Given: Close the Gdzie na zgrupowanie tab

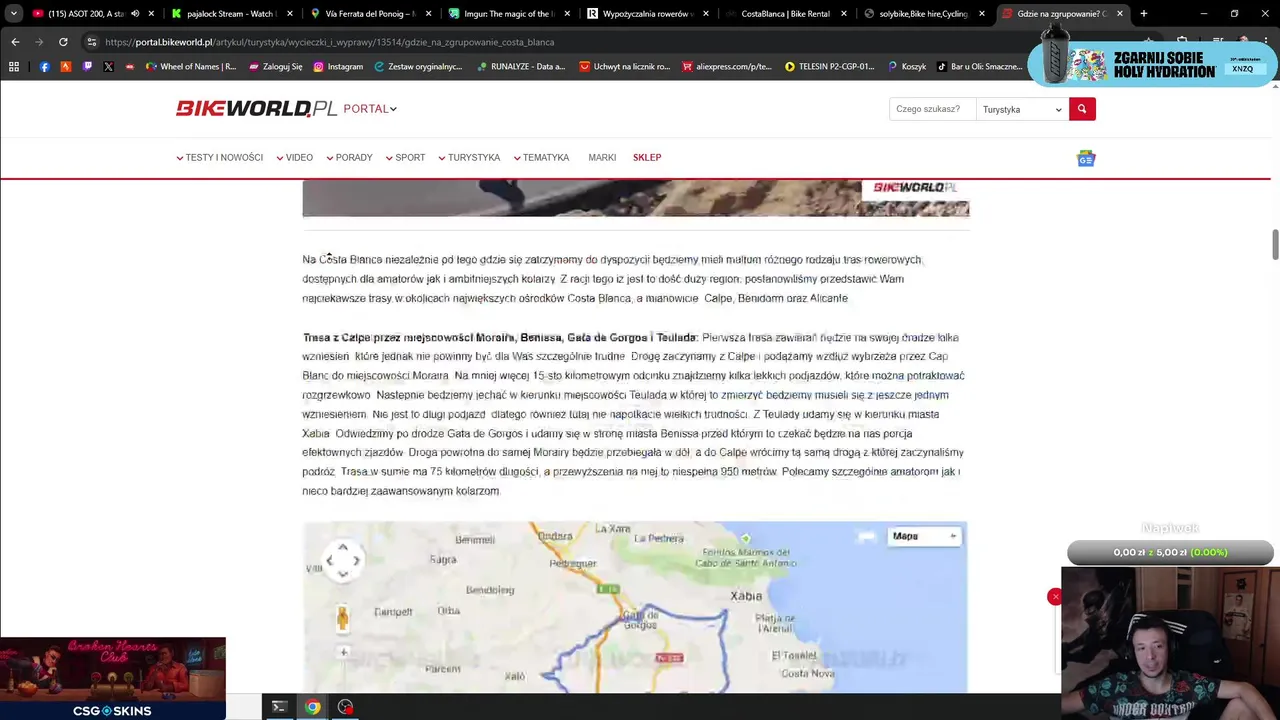Looking at the screenshot, I should click(1119, 14).
